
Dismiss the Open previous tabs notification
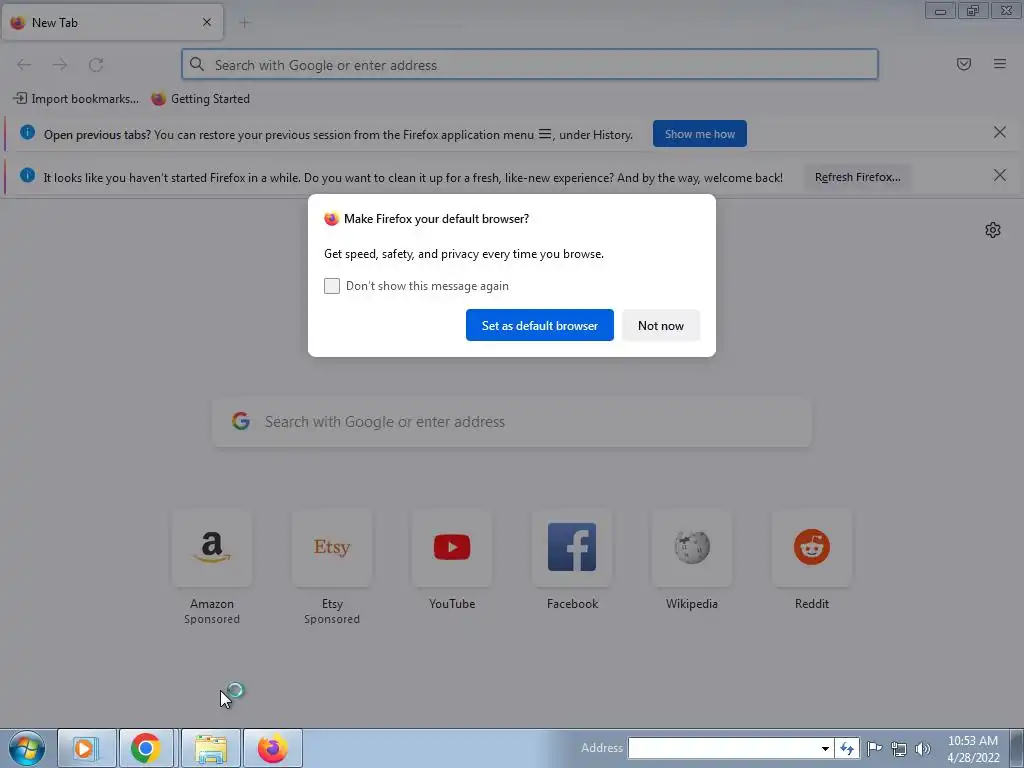point(999,133)
